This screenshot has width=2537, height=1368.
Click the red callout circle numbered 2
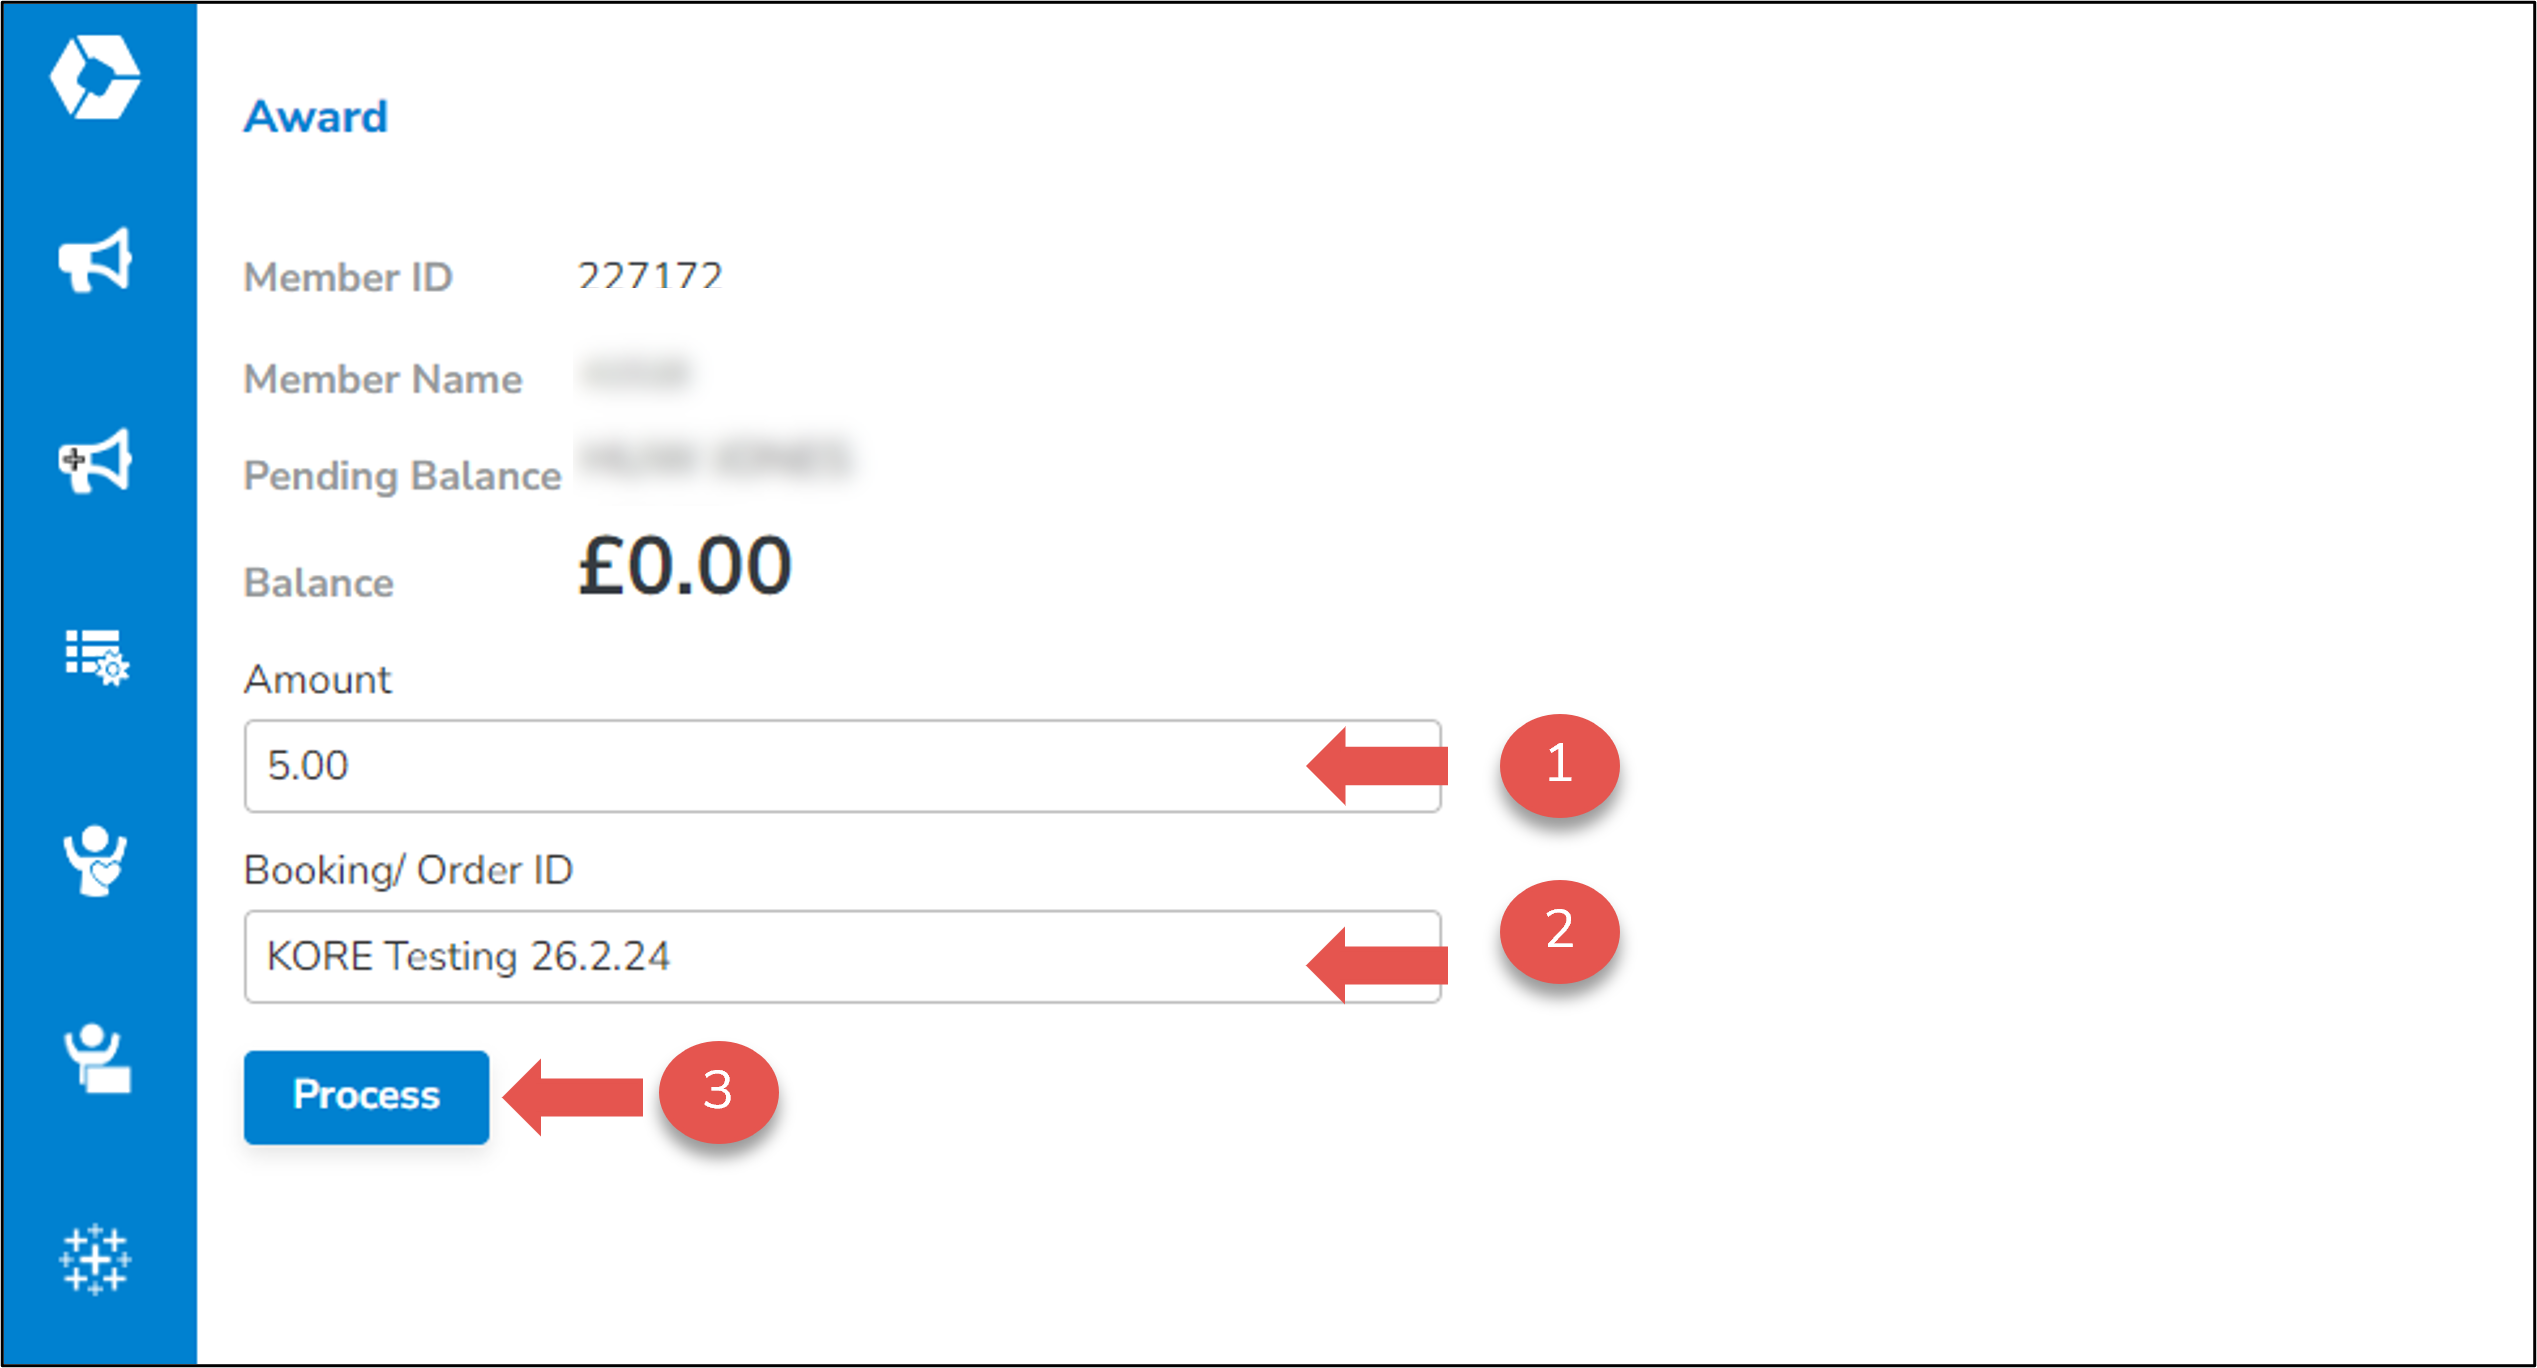[x=1558, y=931]
